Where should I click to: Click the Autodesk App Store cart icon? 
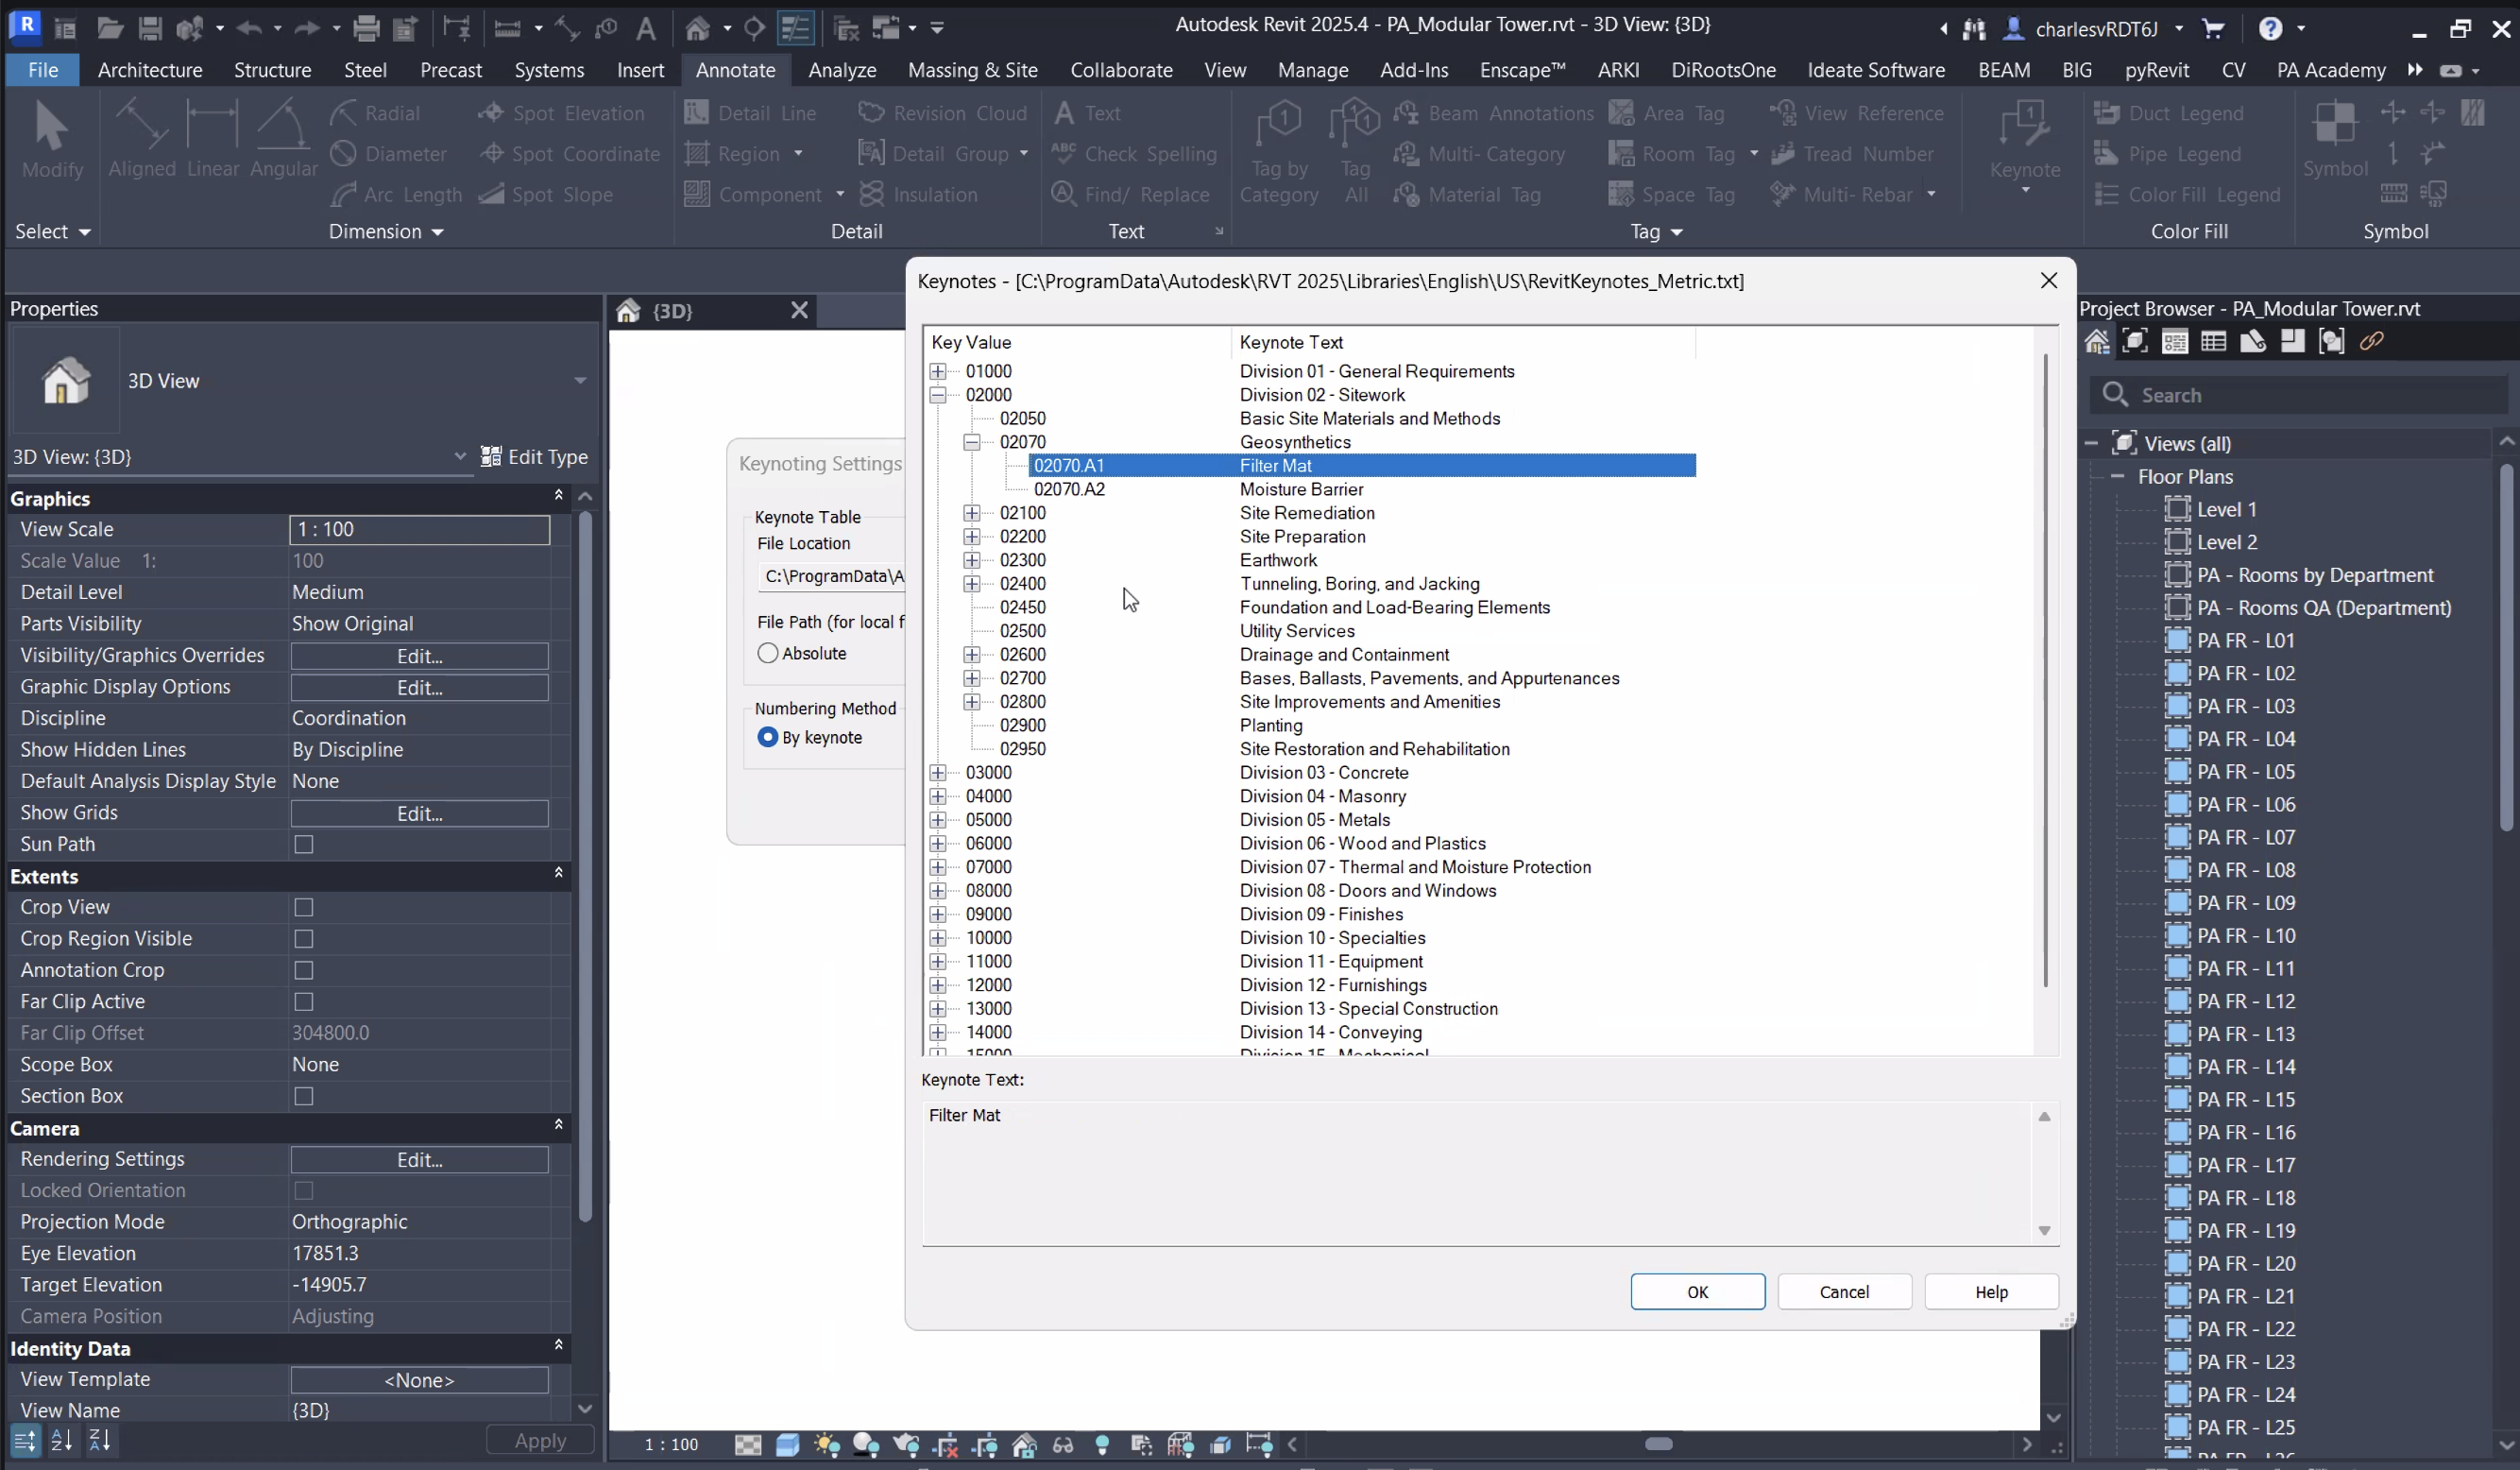(2213, 29)
